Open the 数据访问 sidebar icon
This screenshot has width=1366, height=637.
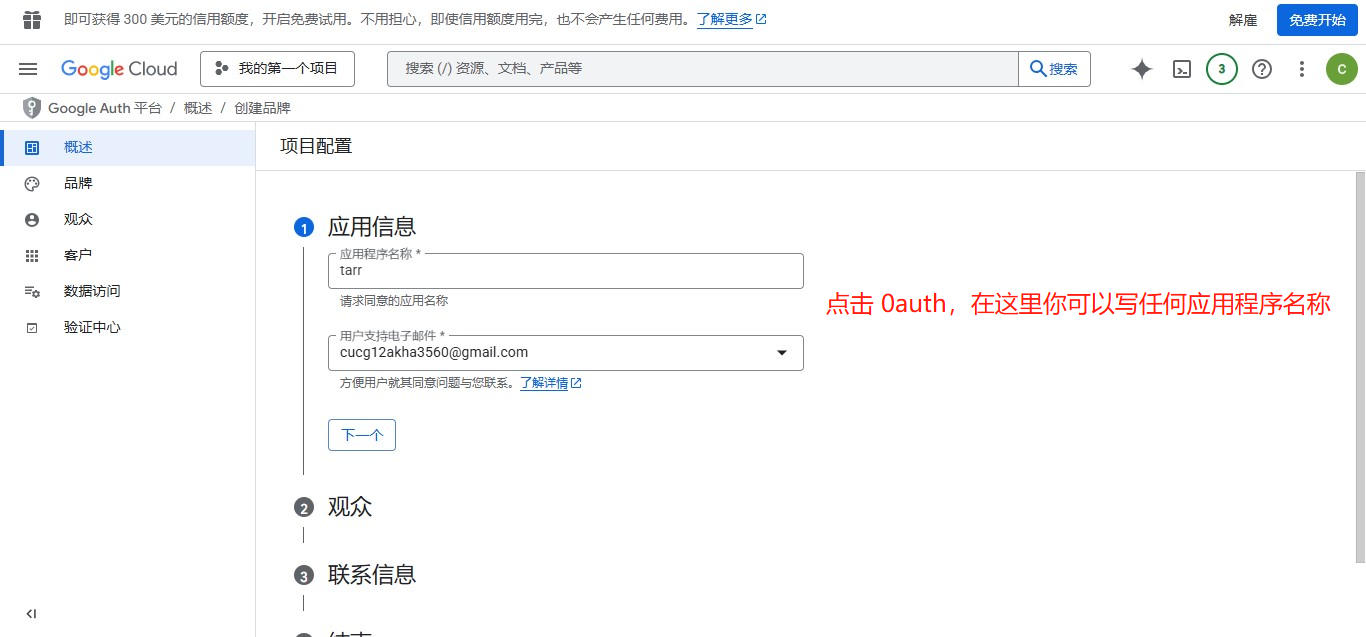[x=31, y=291]
